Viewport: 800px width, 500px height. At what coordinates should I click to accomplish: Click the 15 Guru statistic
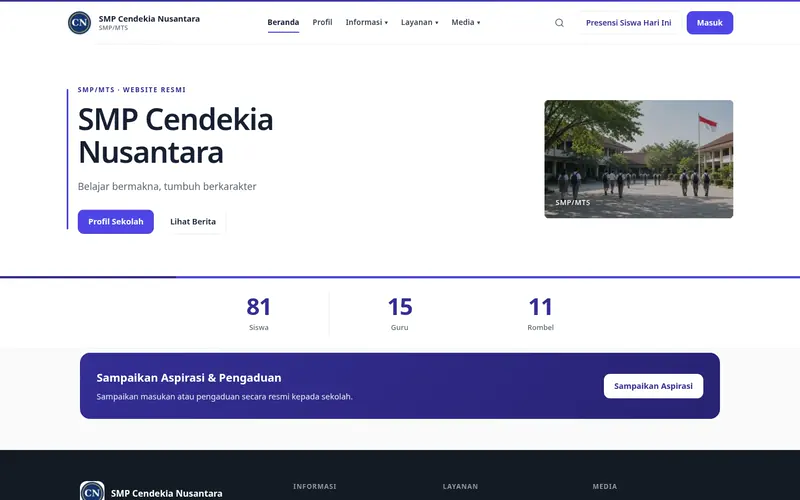coord(399,314)
